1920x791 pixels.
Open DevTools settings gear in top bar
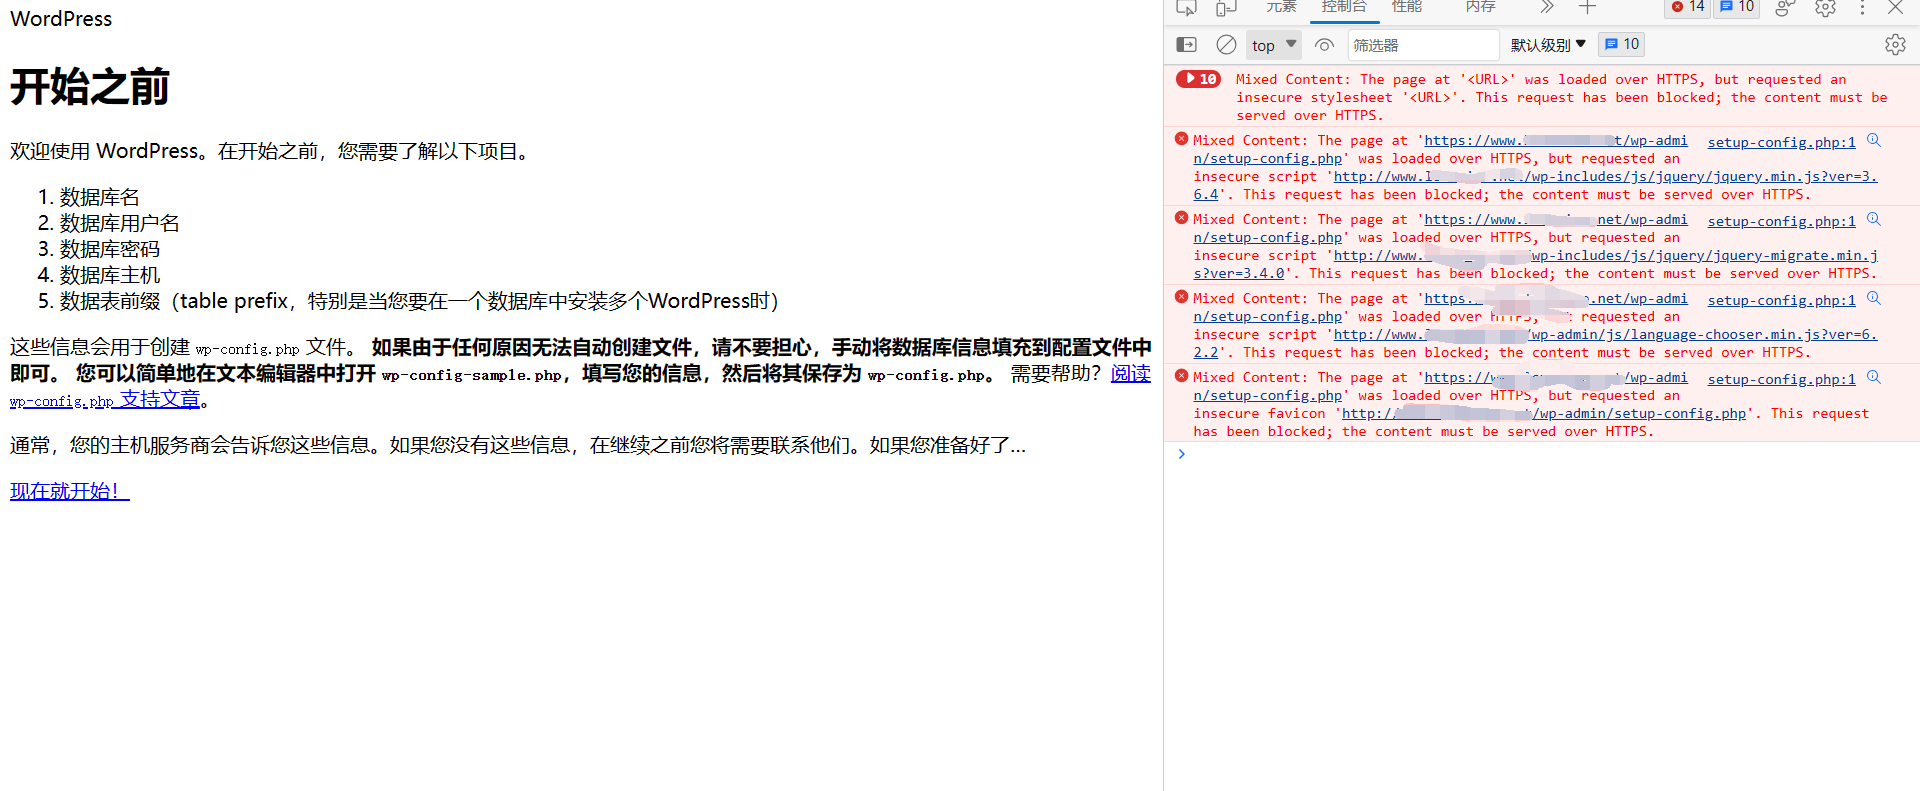coord(1825,8)
